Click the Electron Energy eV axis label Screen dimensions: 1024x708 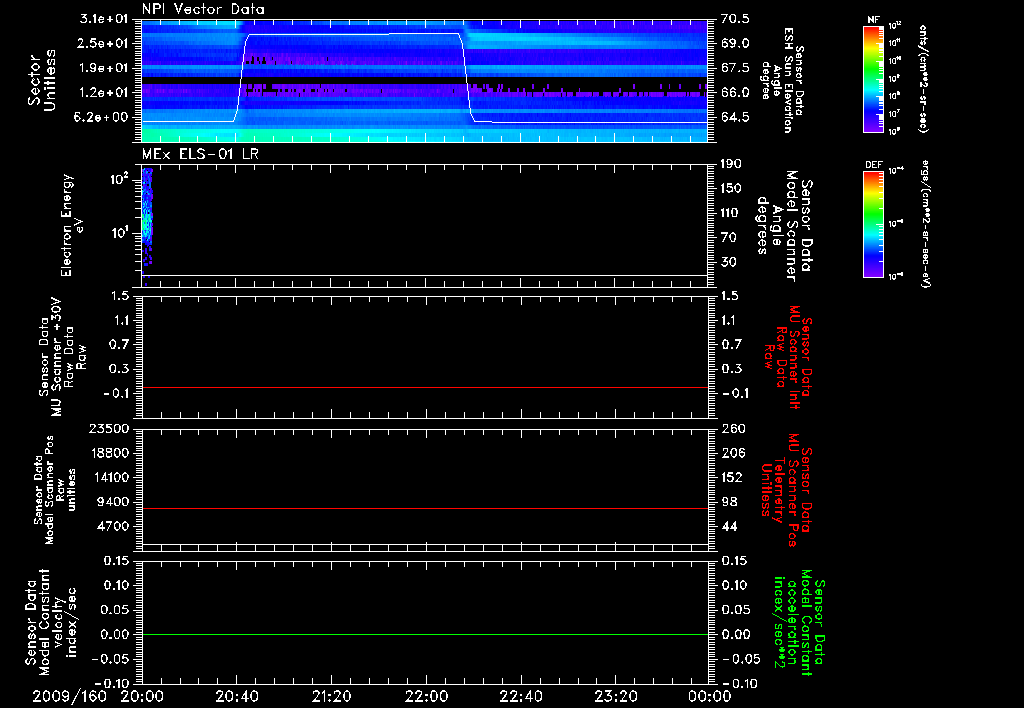72,225
